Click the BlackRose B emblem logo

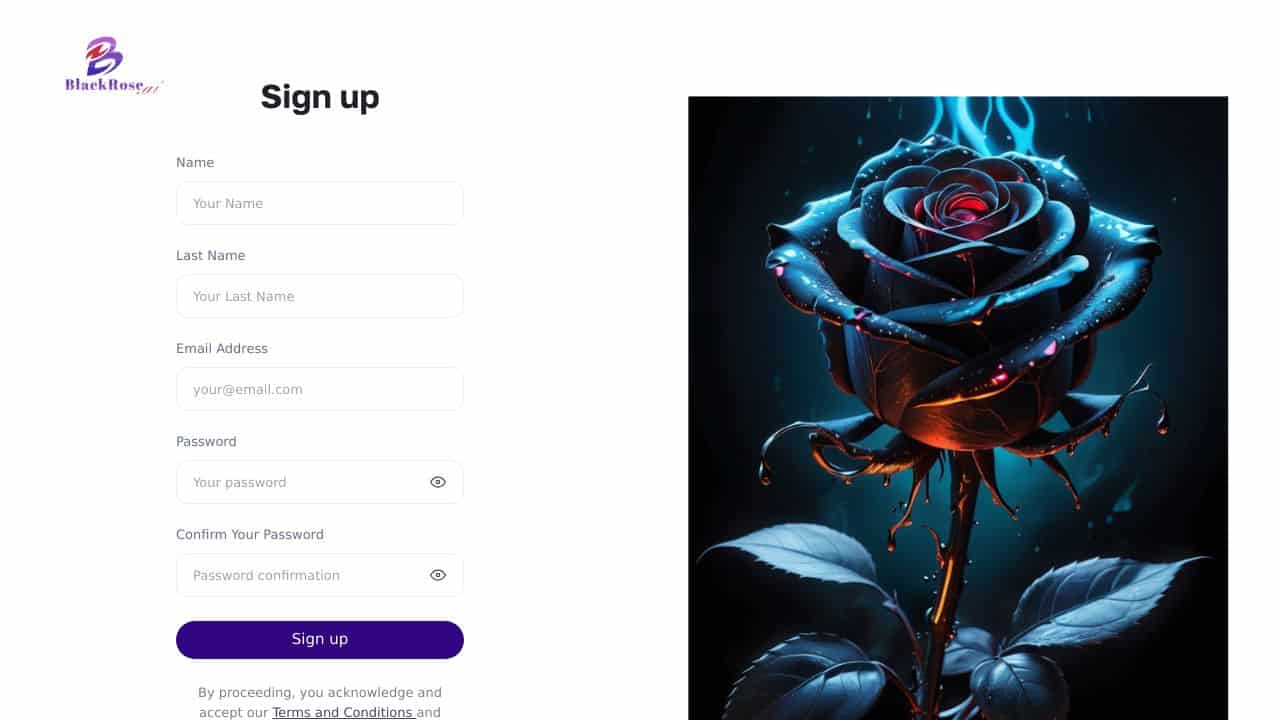(103, 56)
